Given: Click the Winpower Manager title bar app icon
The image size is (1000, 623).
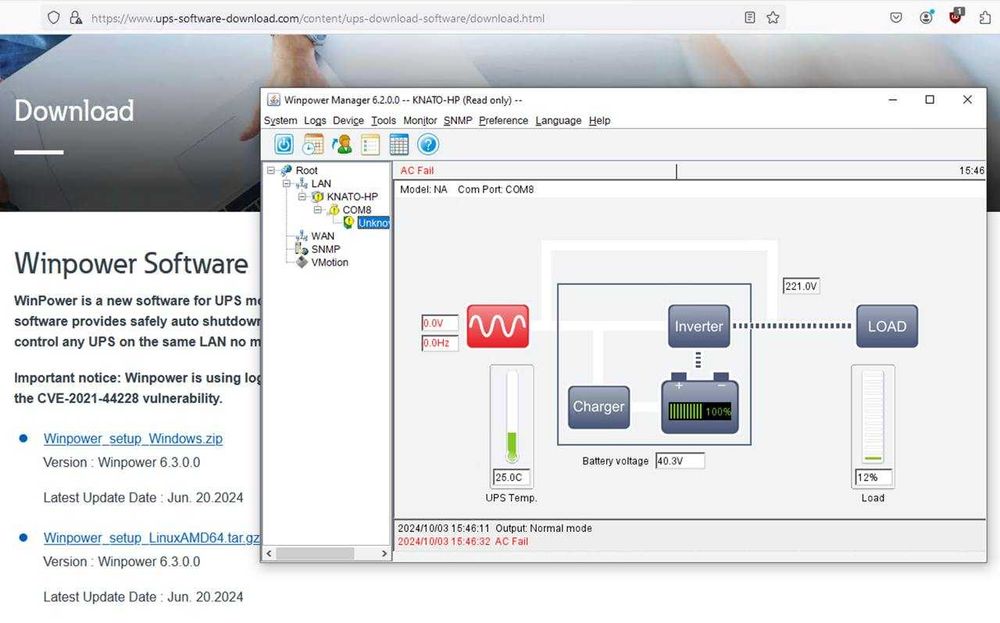Looking at the screenshot, I should pyautogui.click(x=274, y=99).
